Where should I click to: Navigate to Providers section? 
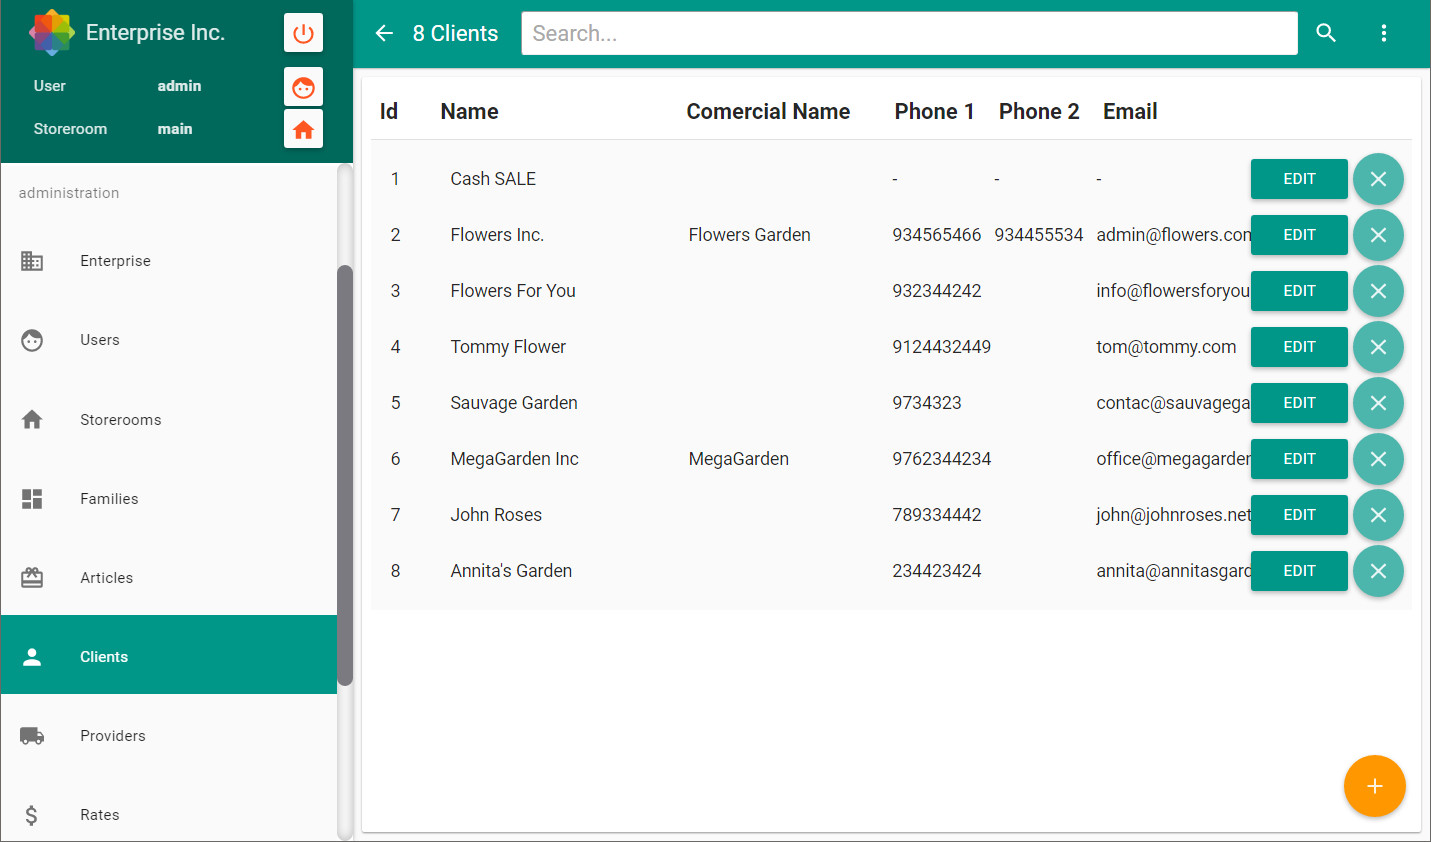(x=112, y=736)
